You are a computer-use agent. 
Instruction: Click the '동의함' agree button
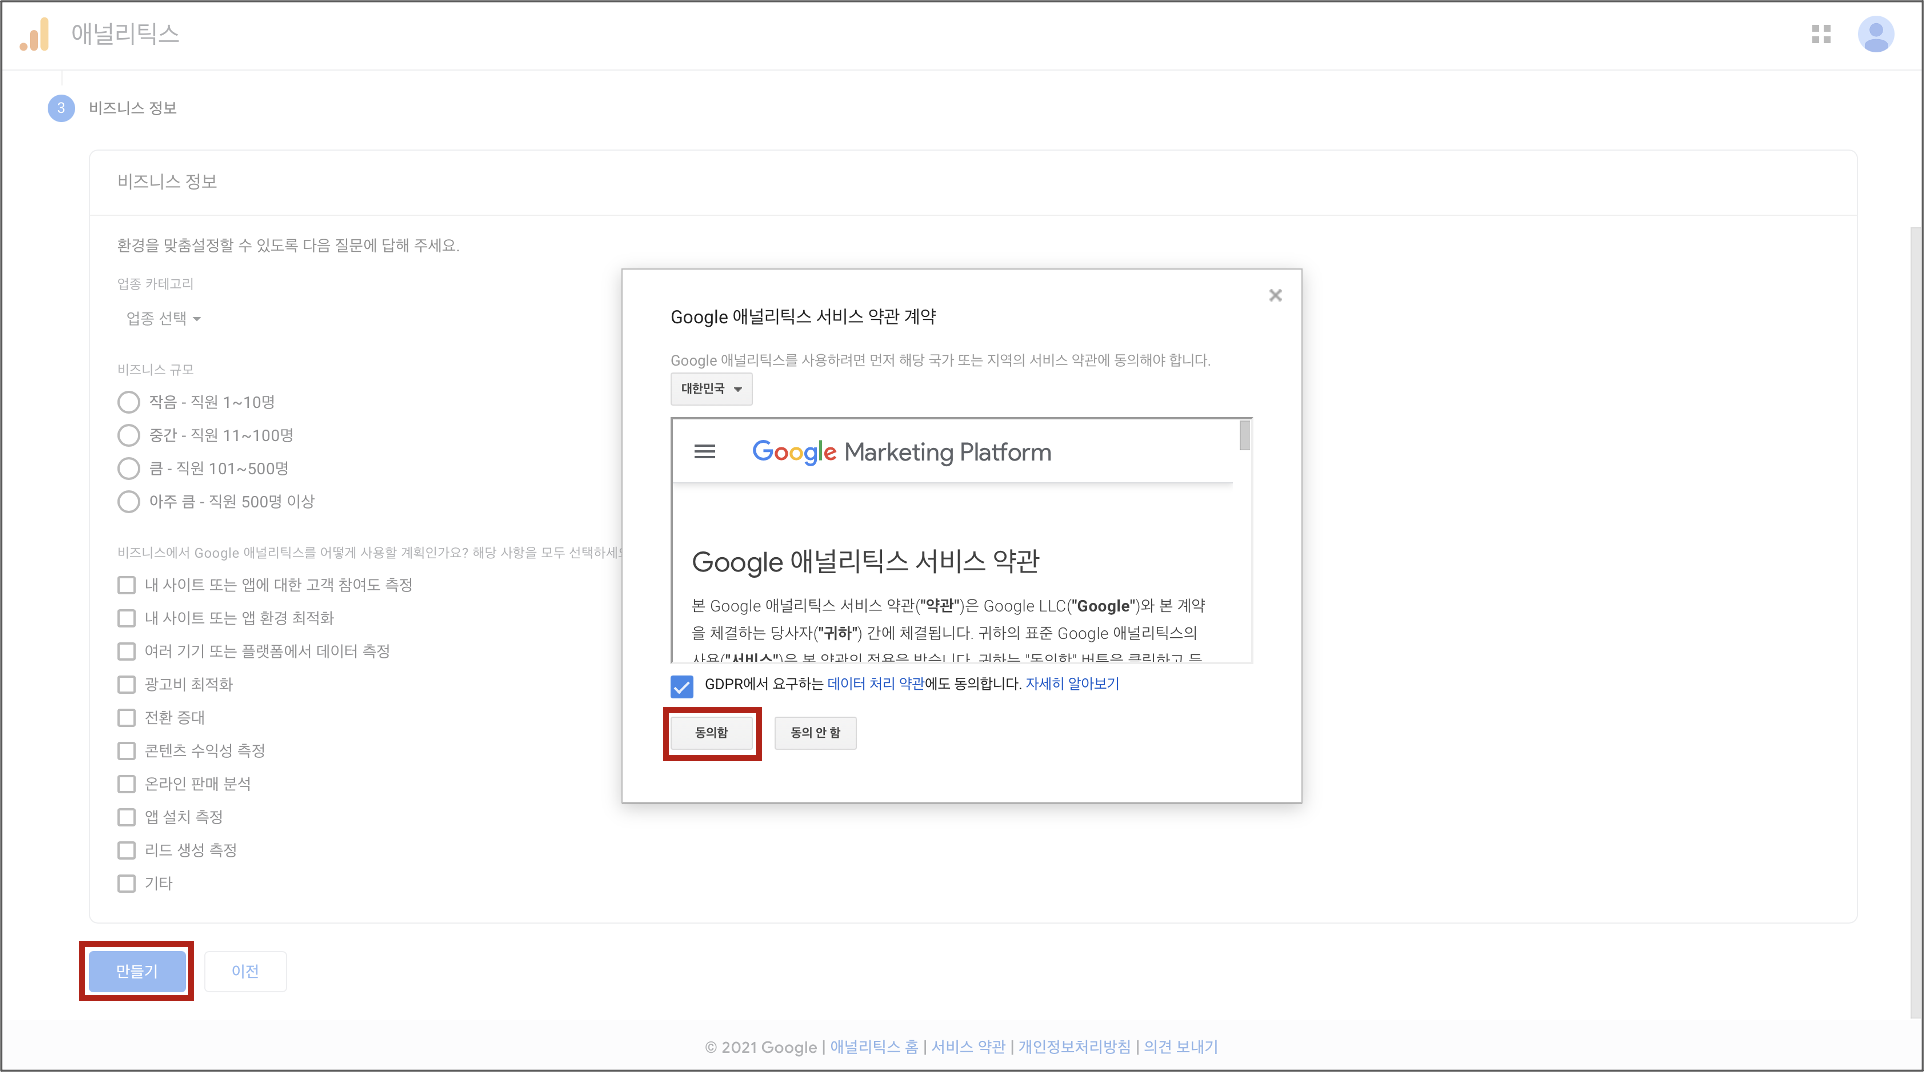click(712, 733)
